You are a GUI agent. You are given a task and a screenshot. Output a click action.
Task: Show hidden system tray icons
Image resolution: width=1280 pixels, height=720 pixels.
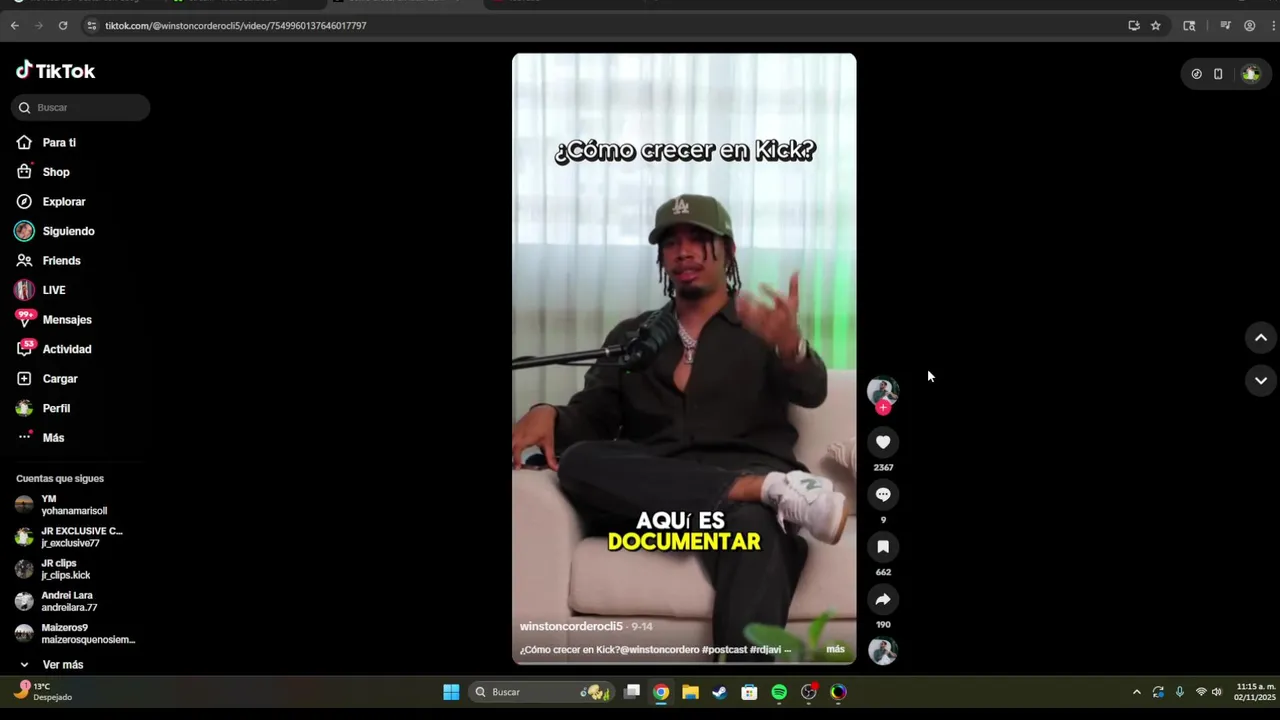[1136, 692]
